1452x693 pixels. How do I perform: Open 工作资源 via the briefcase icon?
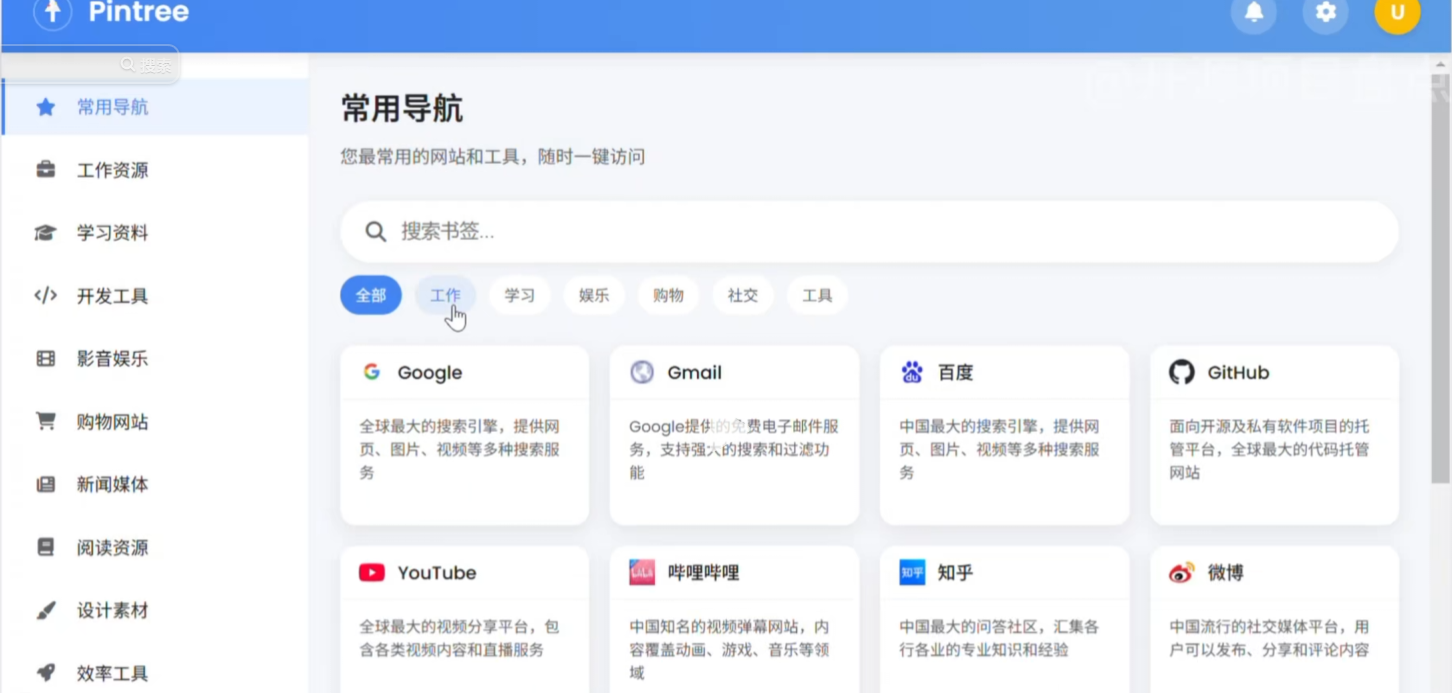coord(45,170)
